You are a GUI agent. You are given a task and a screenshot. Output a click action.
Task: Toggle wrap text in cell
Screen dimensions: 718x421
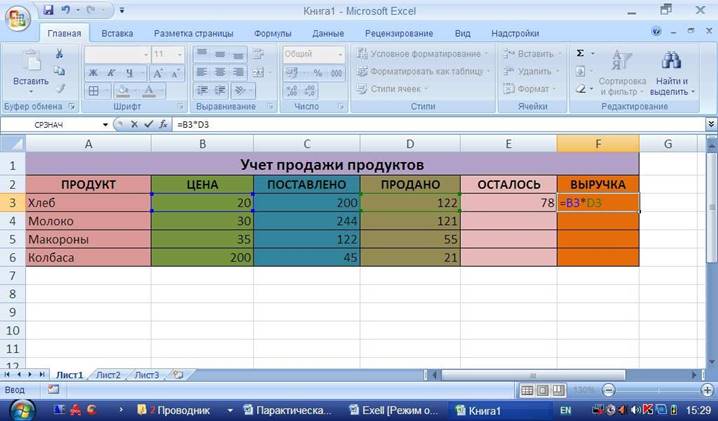(258, 54)
